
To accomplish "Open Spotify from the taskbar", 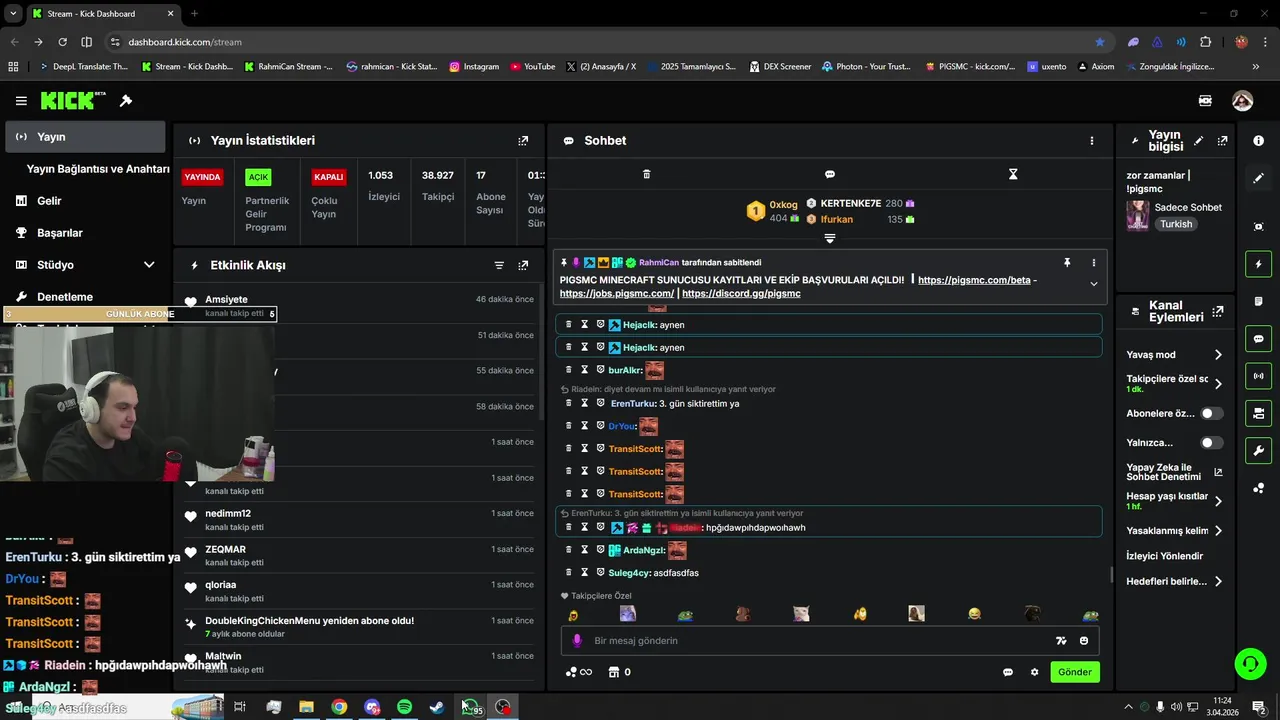I will [404, 707].
